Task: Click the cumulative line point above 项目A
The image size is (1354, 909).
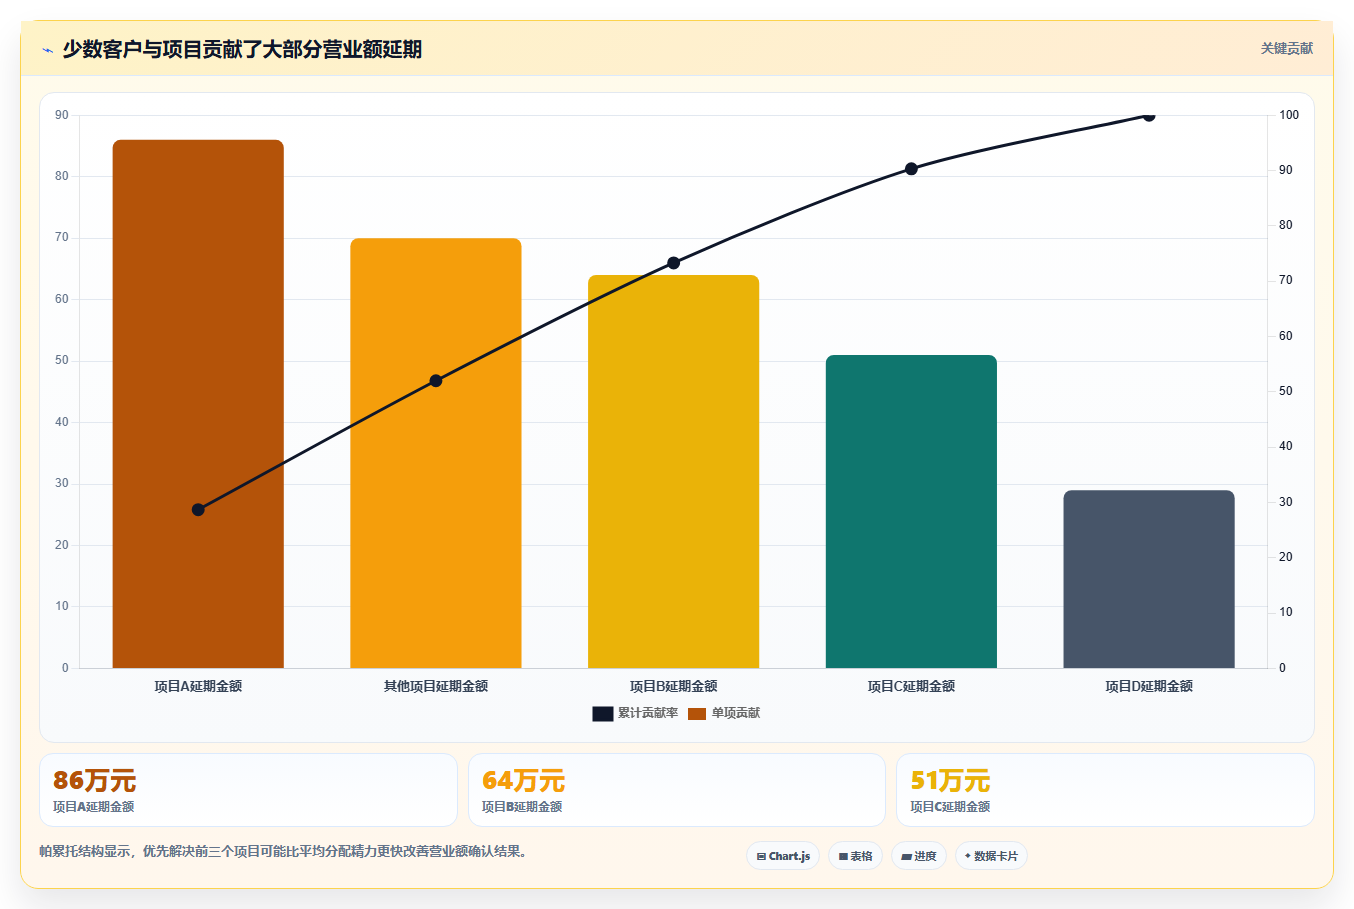Action: 198,510
